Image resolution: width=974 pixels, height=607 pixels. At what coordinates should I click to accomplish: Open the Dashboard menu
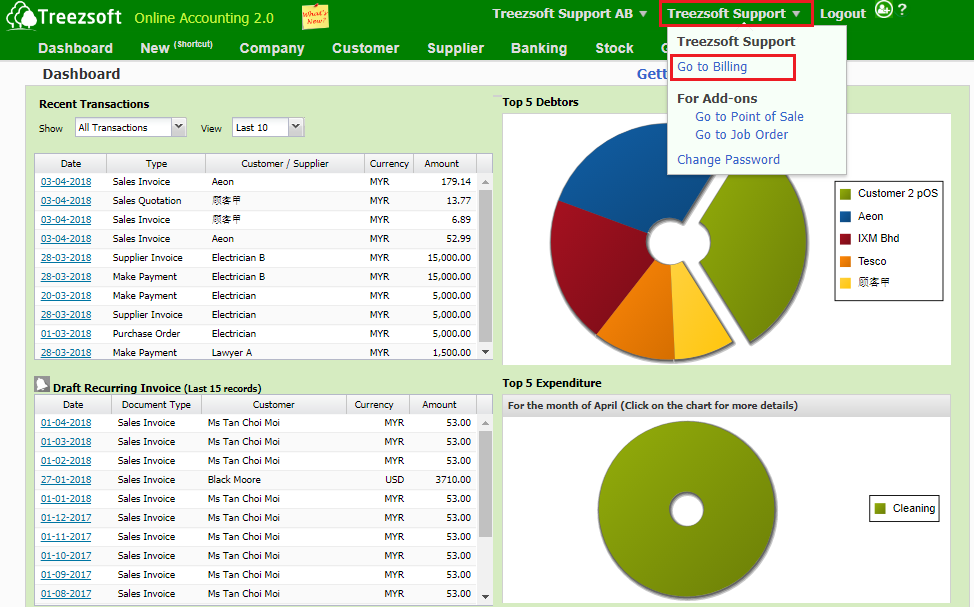[75, 48]
